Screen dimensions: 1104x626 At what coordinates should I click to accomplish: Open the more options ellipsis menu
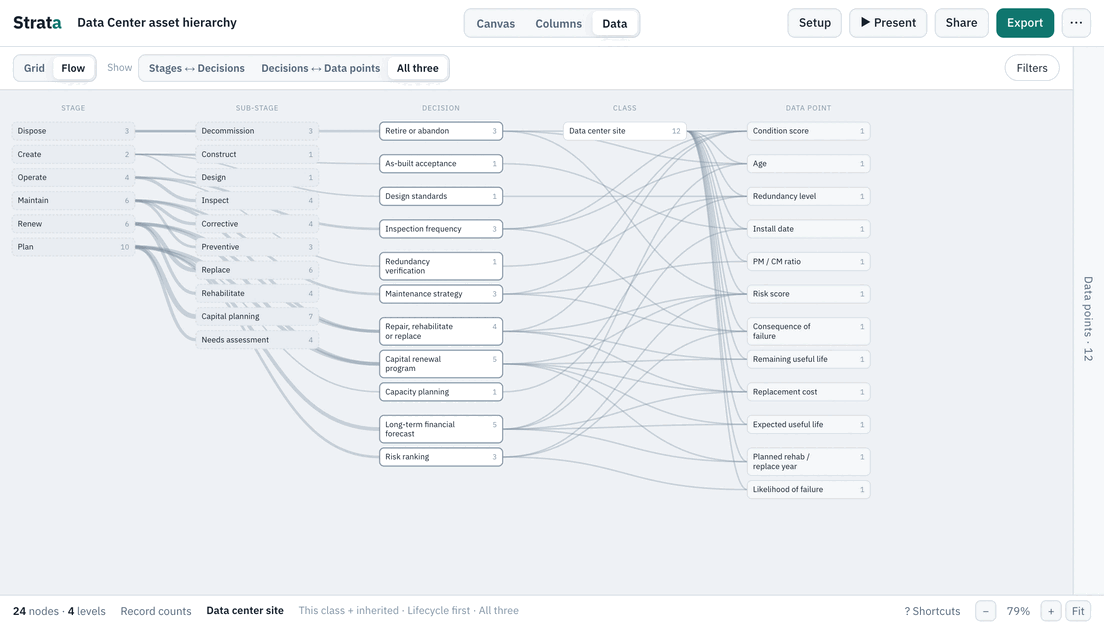pos(1076,23)
